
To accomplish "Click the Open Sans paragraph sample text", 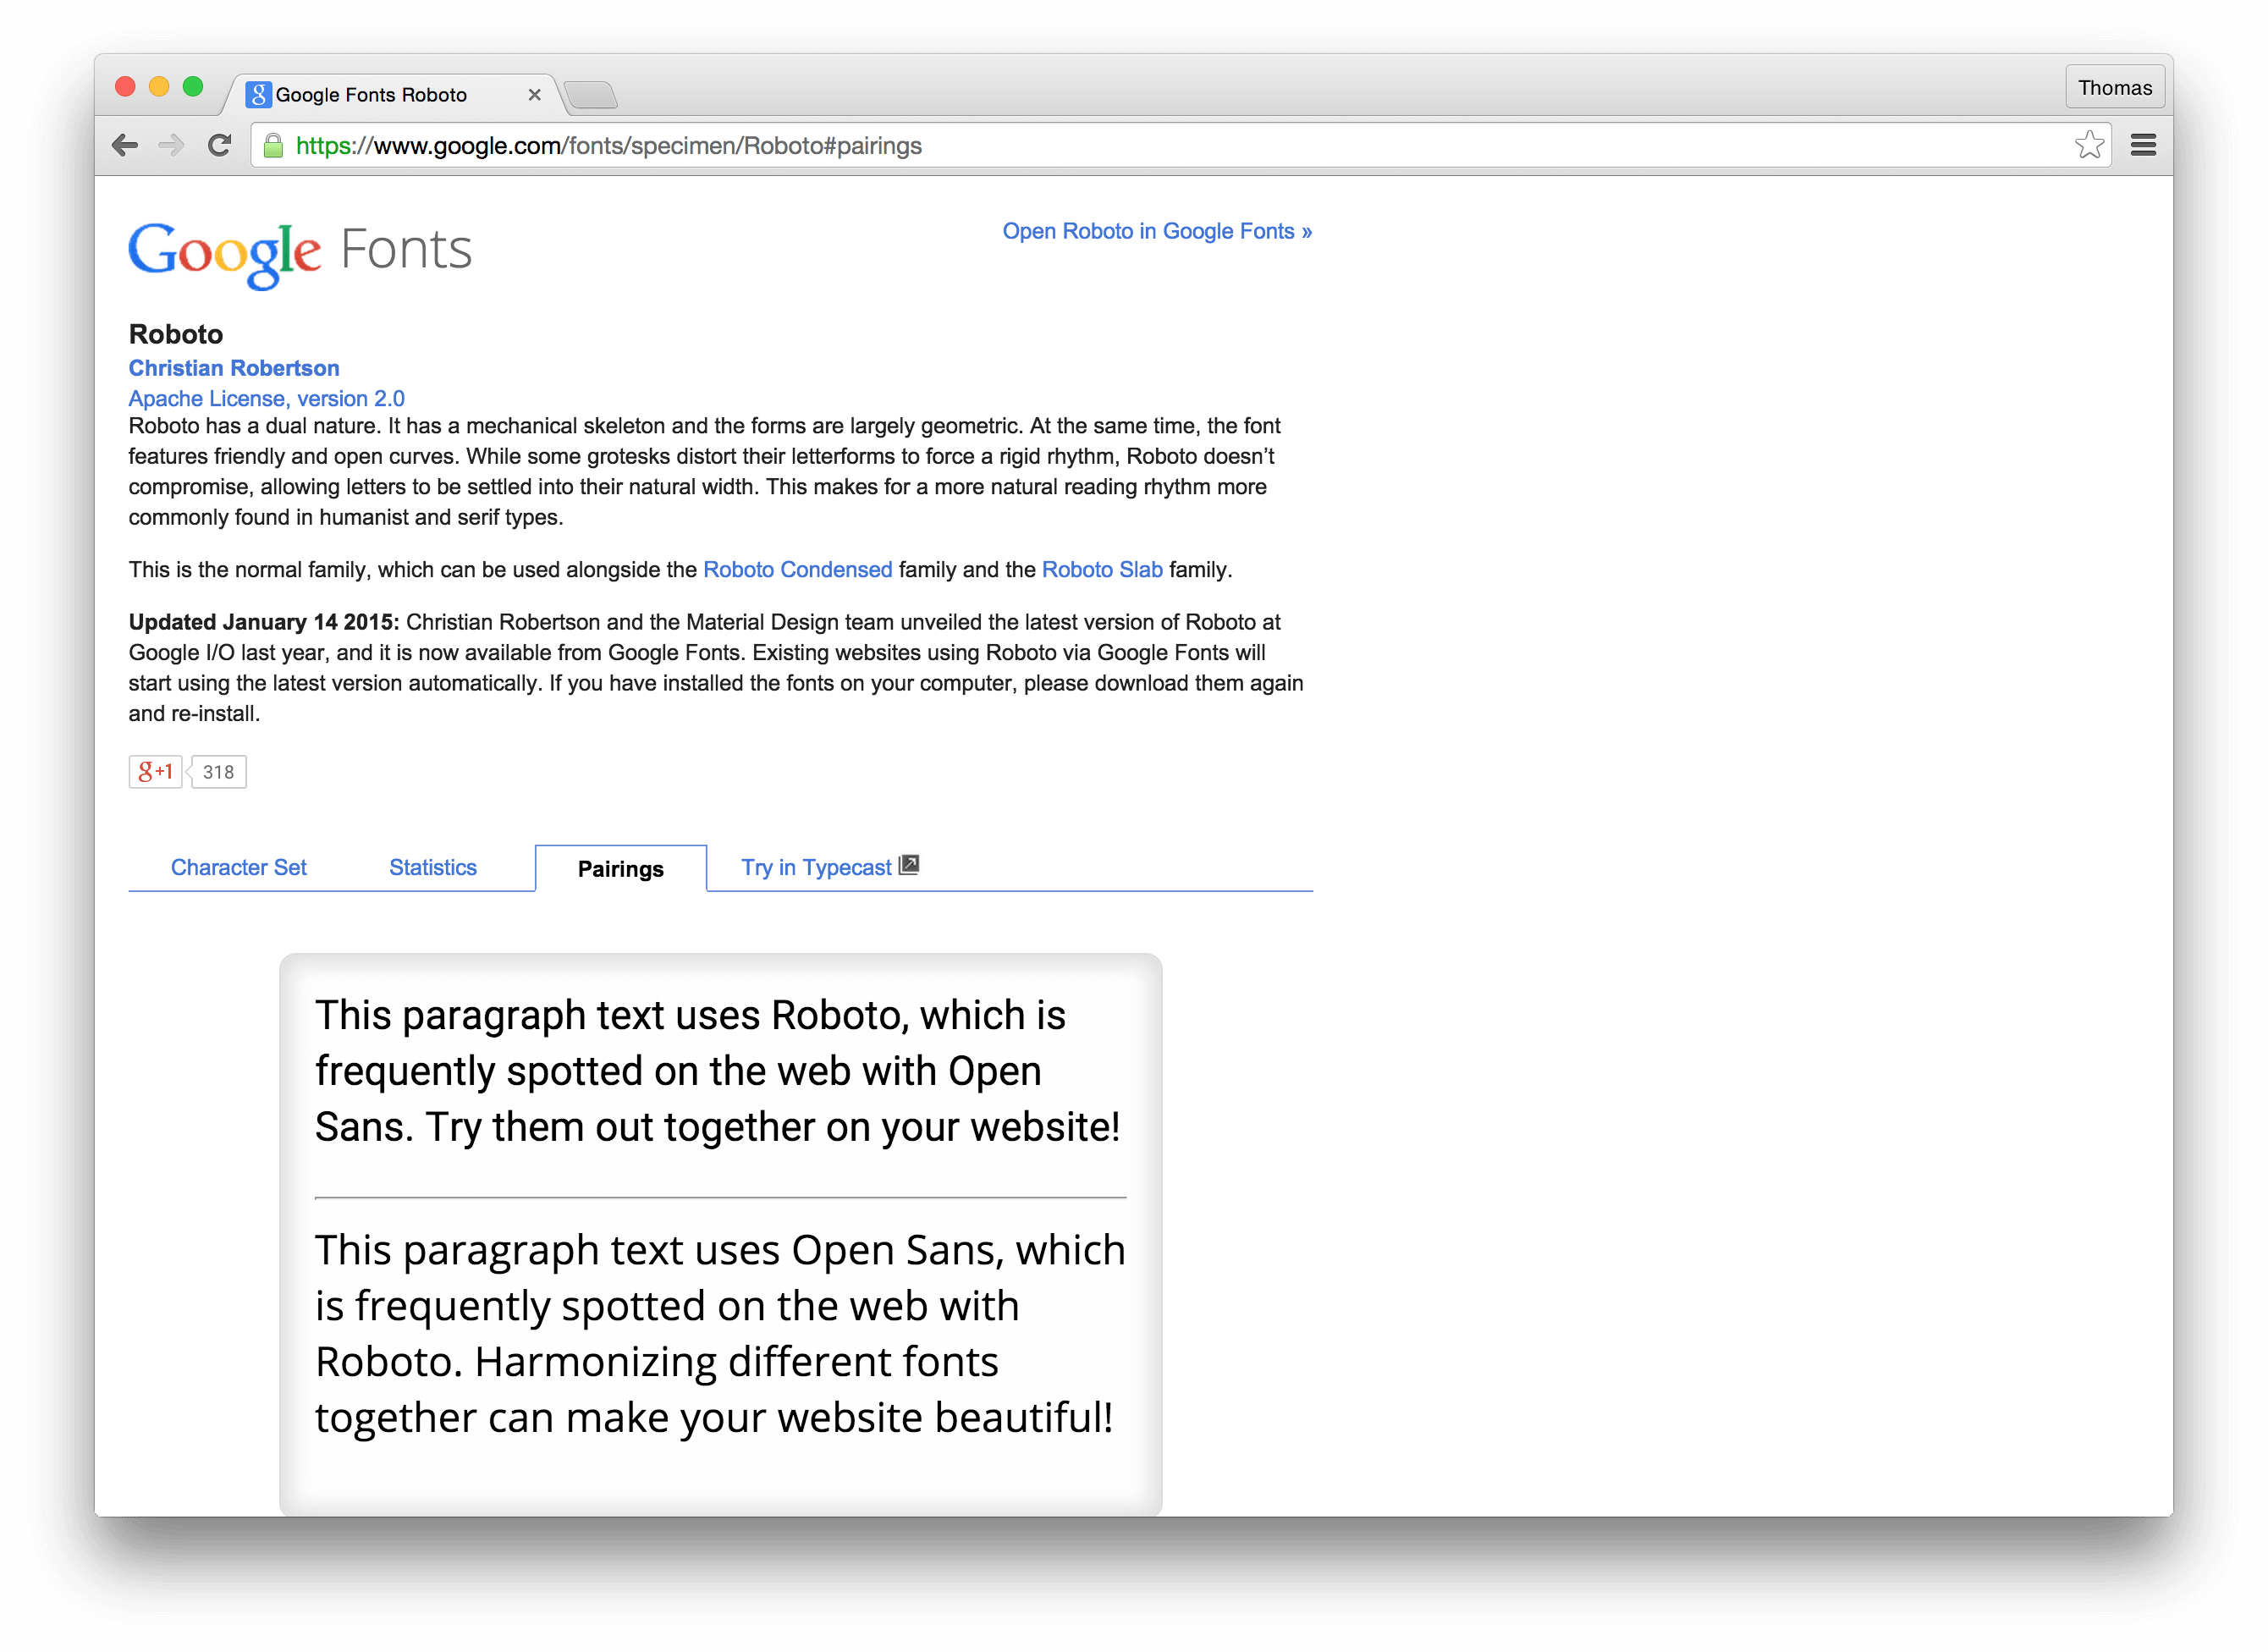I will tap(720, 1334).
